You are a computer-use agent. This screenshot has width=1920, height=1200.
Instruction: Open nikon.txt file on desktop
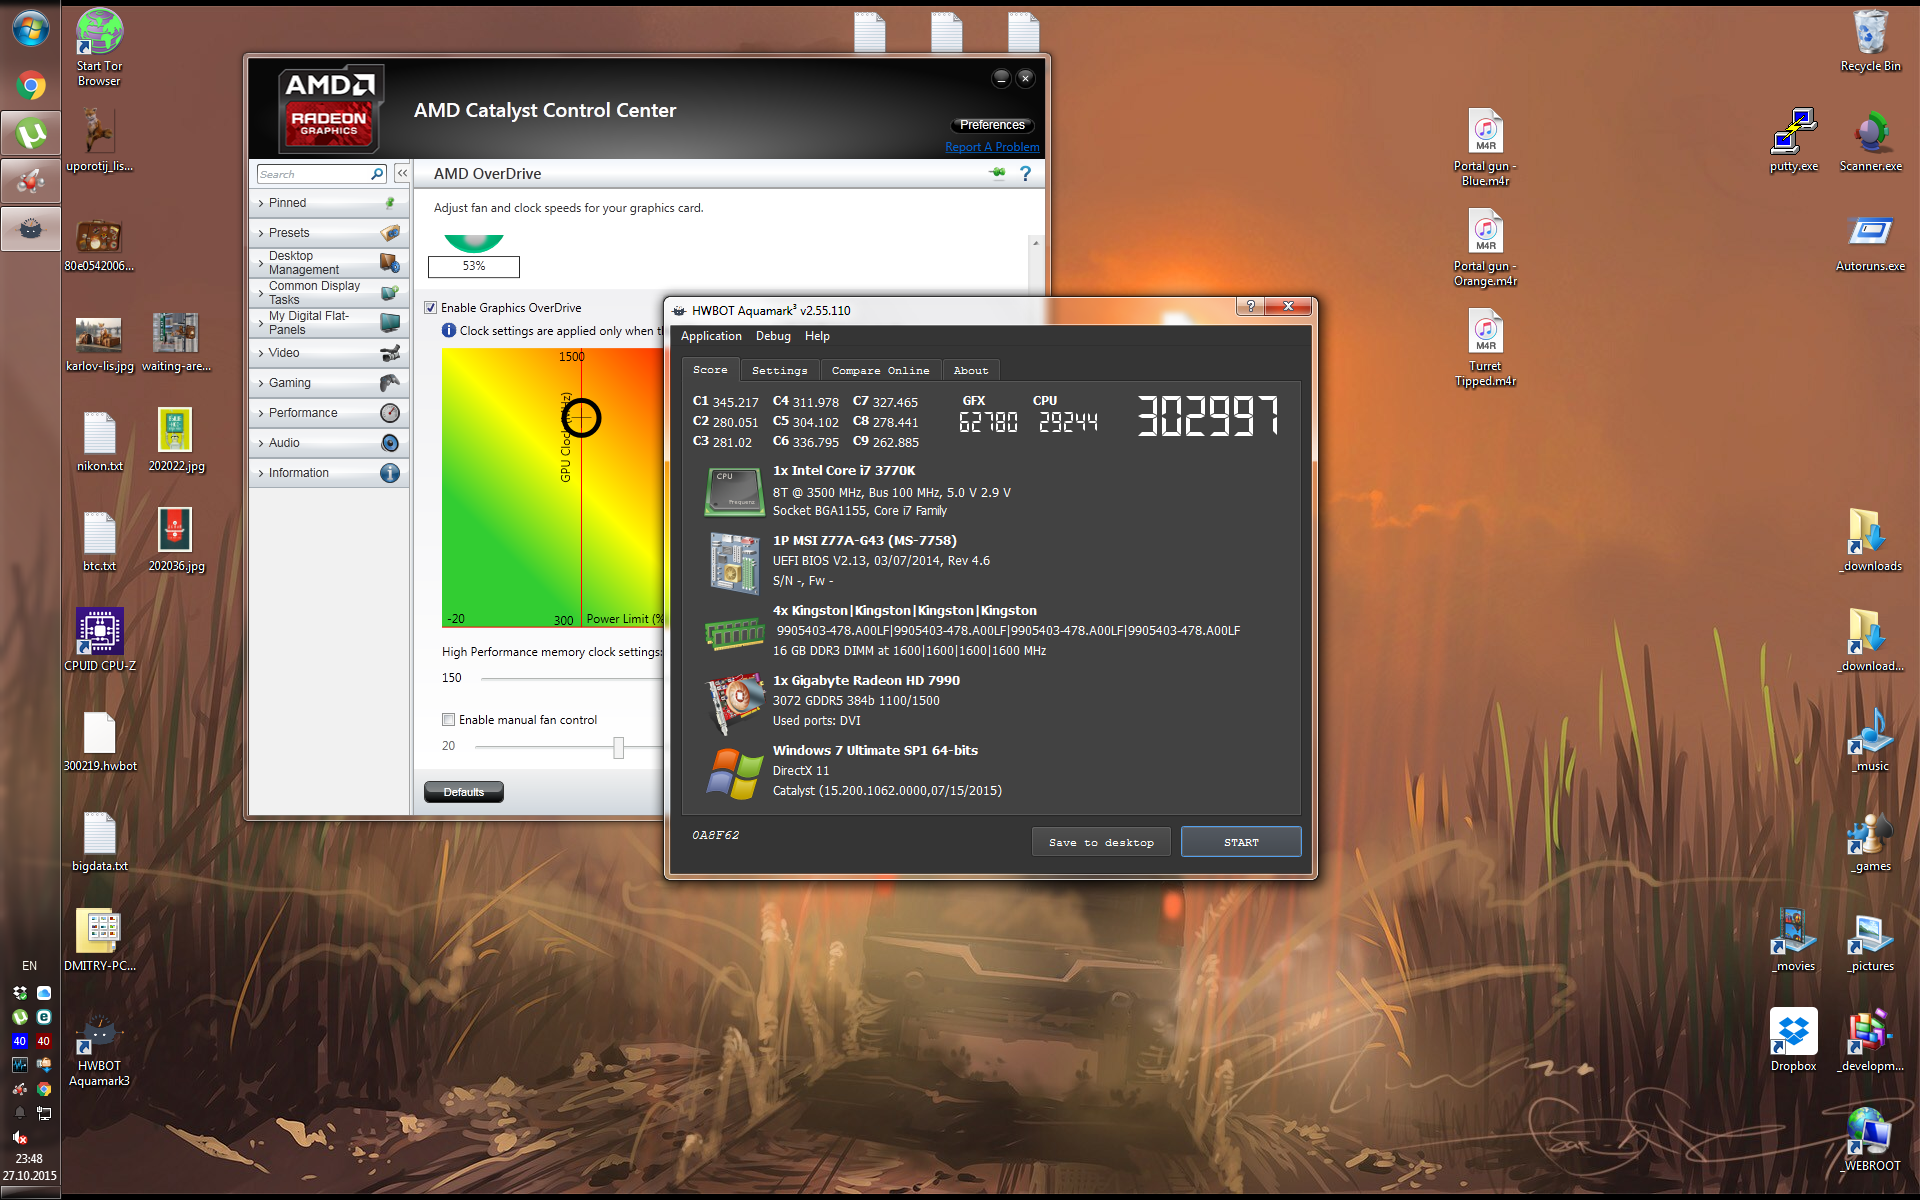[100, 440]
